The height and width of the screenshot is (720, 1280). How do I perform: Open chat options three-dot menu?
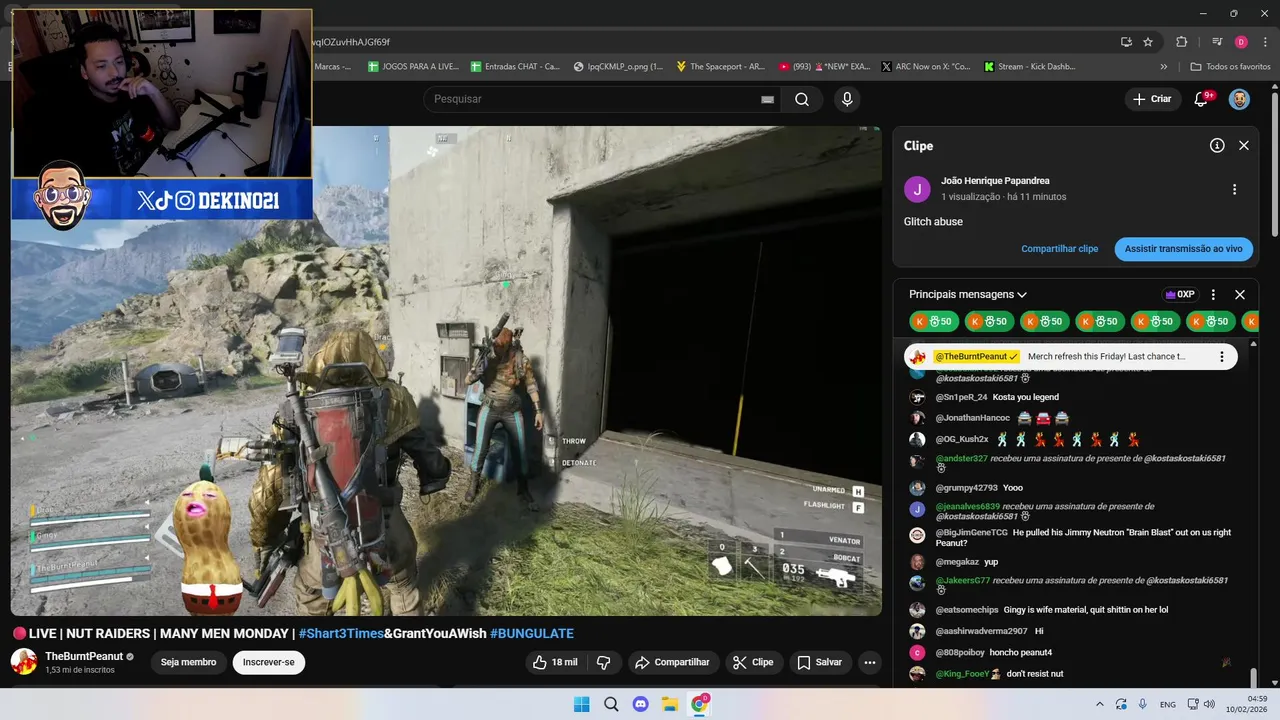[x=1213, y=295]
